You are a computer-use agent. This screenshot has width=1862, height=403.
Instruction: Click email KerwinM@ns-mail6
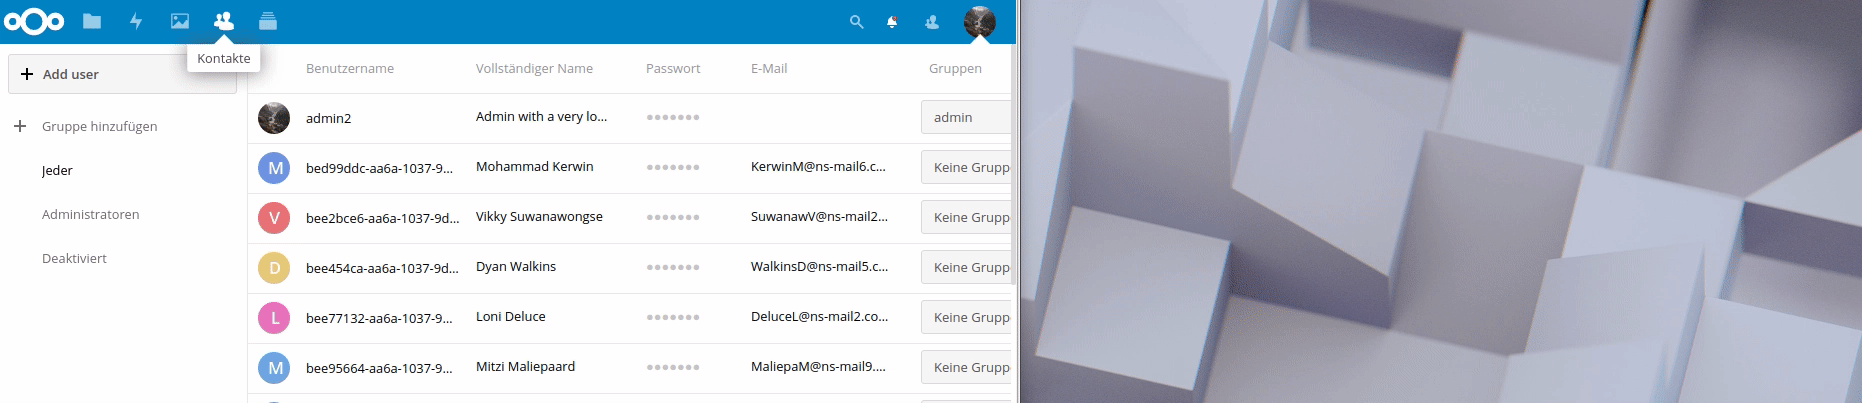click(x=818, y=166)
